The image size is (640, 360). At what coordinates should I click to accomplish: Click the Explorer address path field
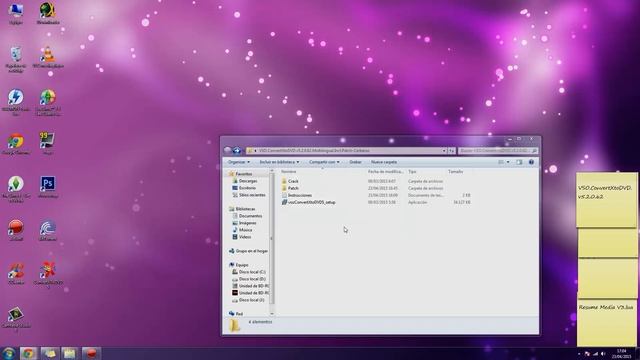[346, 151]
